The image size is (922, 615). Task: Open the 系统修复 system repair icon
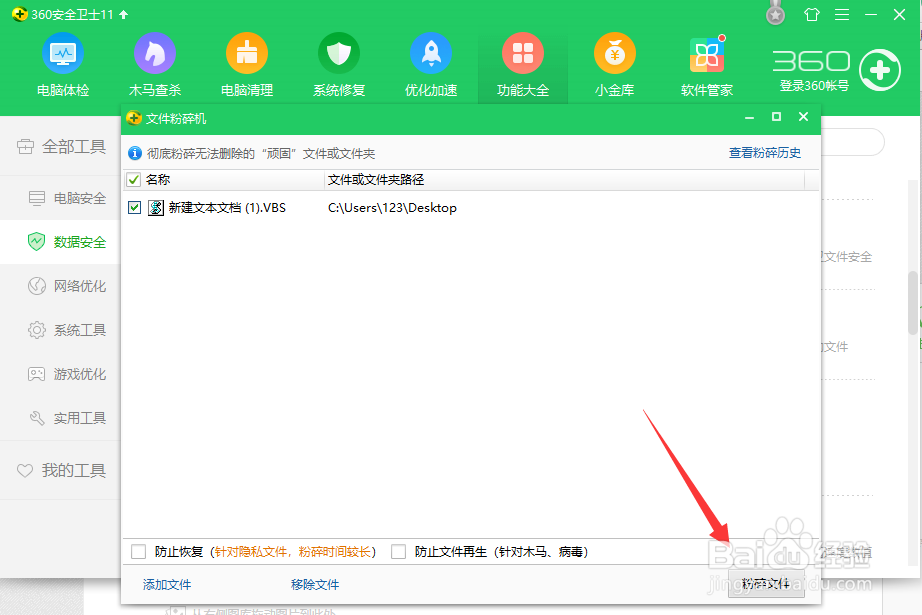[x=338, y=62]
